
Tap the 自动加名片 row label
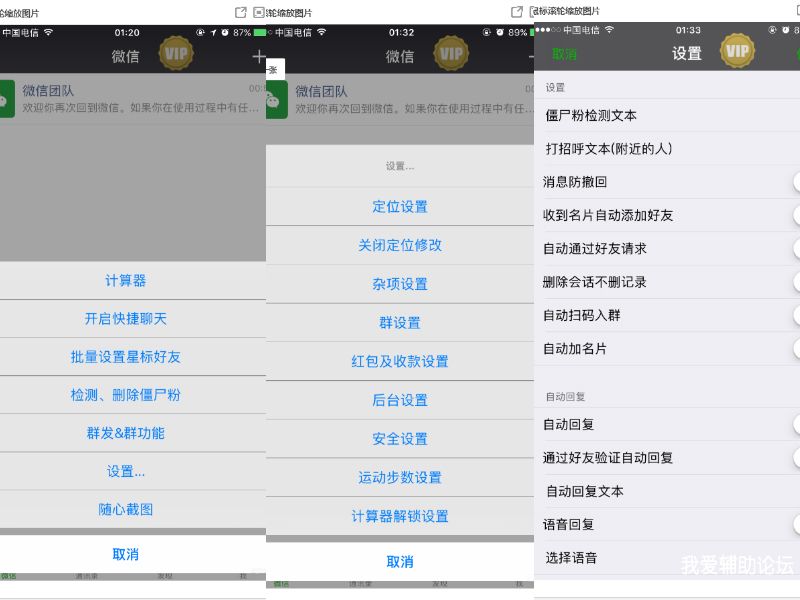coord(574,349)
